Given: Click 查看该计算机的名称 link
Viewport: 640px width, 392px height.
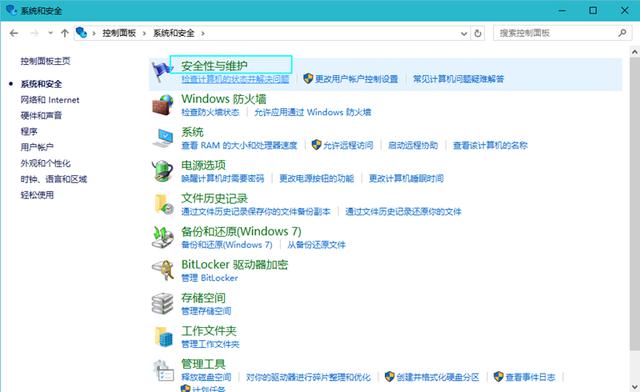Looking at the screenshot, I should click(x=490, y=145).
